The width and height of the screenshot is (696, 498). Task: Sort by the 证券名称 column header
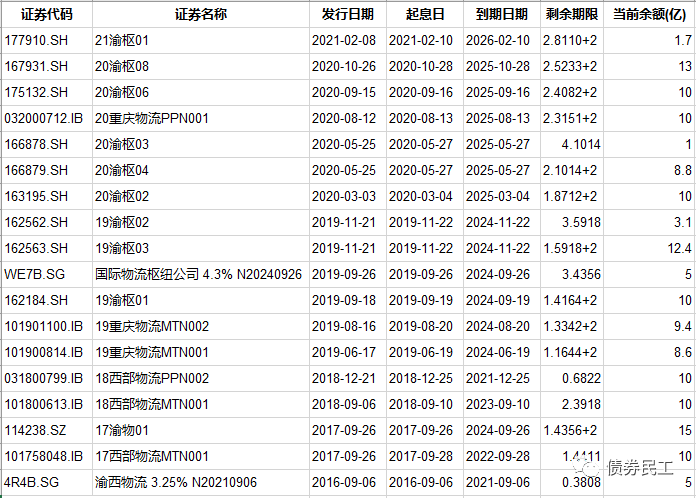pos(200,15)
